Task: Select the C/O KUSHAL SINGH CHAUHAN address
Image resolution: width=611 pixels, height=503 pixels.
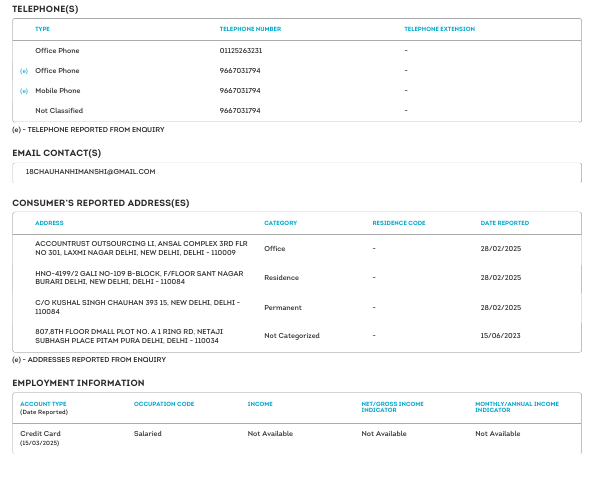Action: pos(138,307)
